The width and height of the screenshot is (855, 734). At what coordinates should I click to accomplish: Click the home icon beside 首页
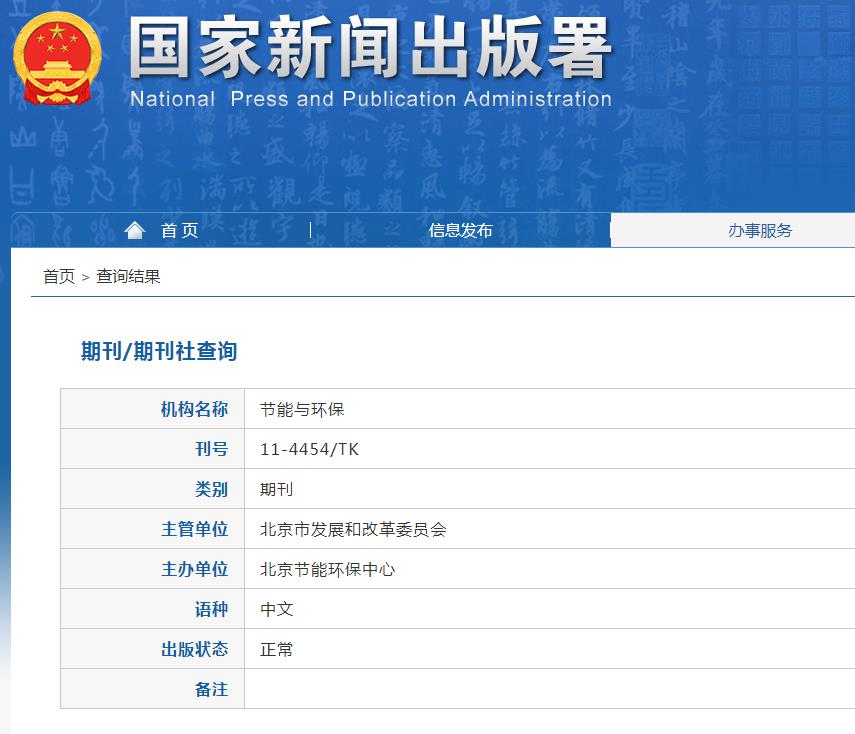coord(135,229)
